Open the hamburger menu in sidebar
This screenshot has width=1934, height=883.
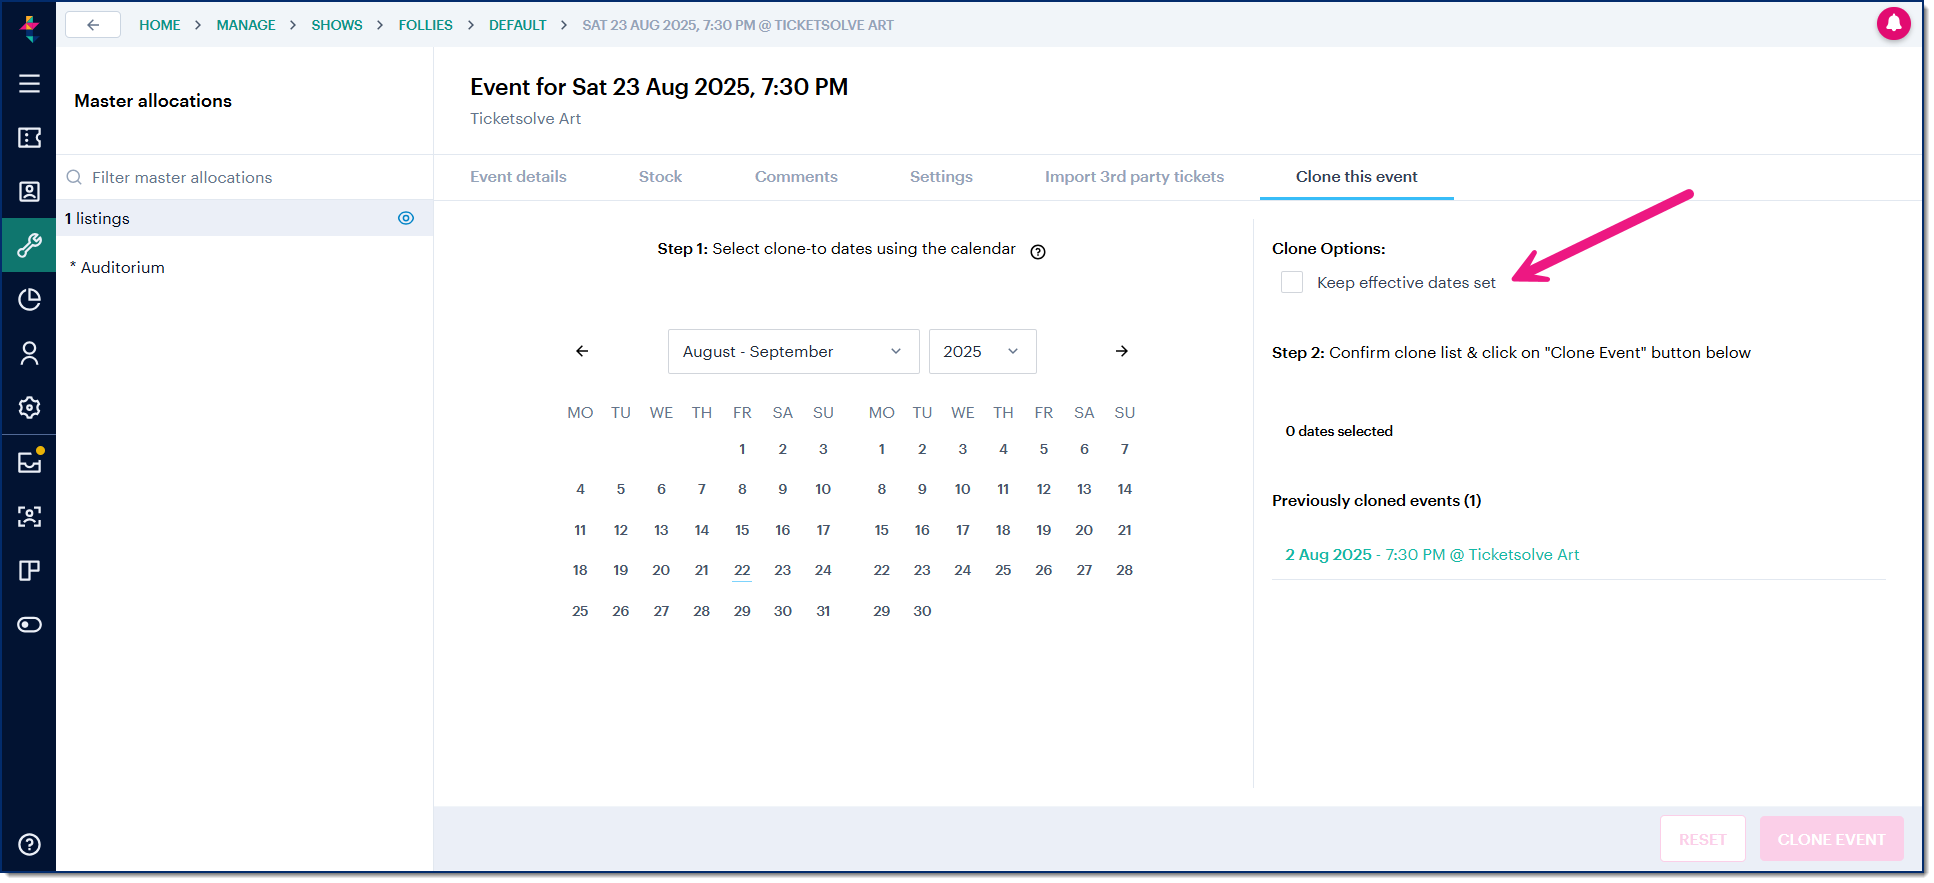point(29,84)
